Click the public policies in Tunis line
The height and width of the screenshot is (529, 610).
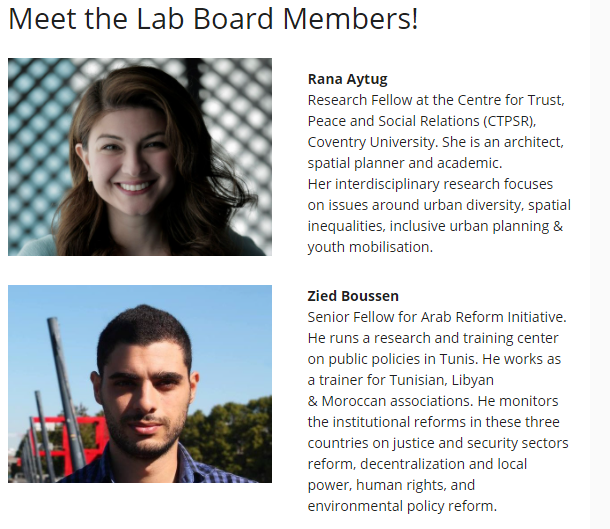coord(434,359)
